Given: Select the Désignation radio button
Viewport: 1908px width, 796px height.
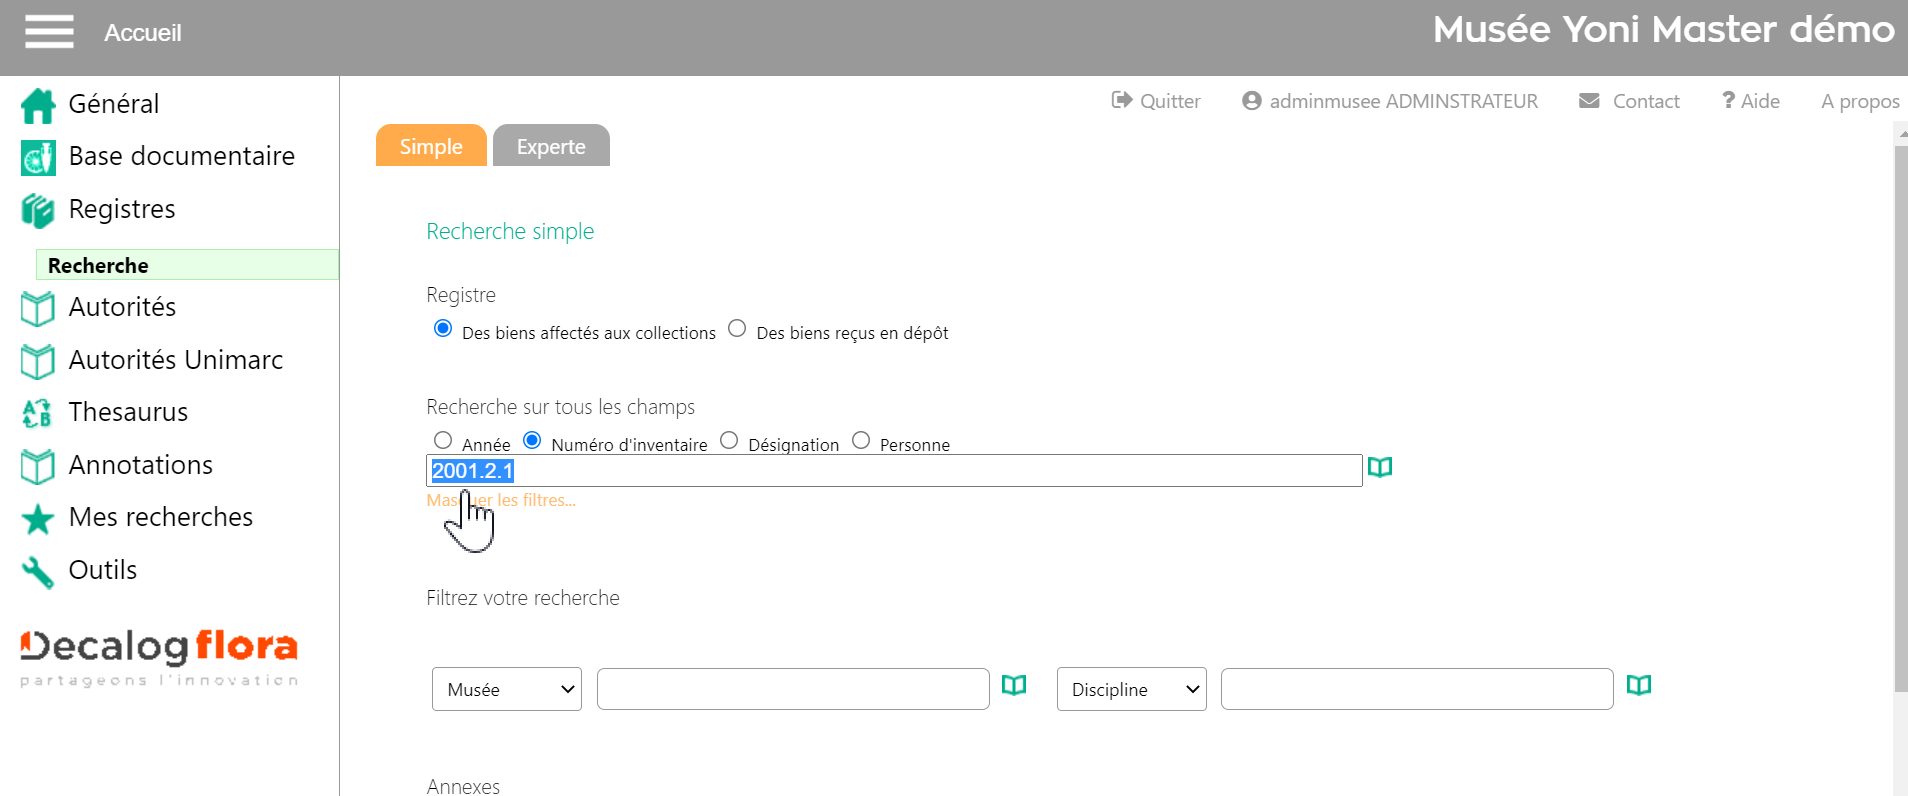Looking at the screenshot, I should tap(729, 440).
